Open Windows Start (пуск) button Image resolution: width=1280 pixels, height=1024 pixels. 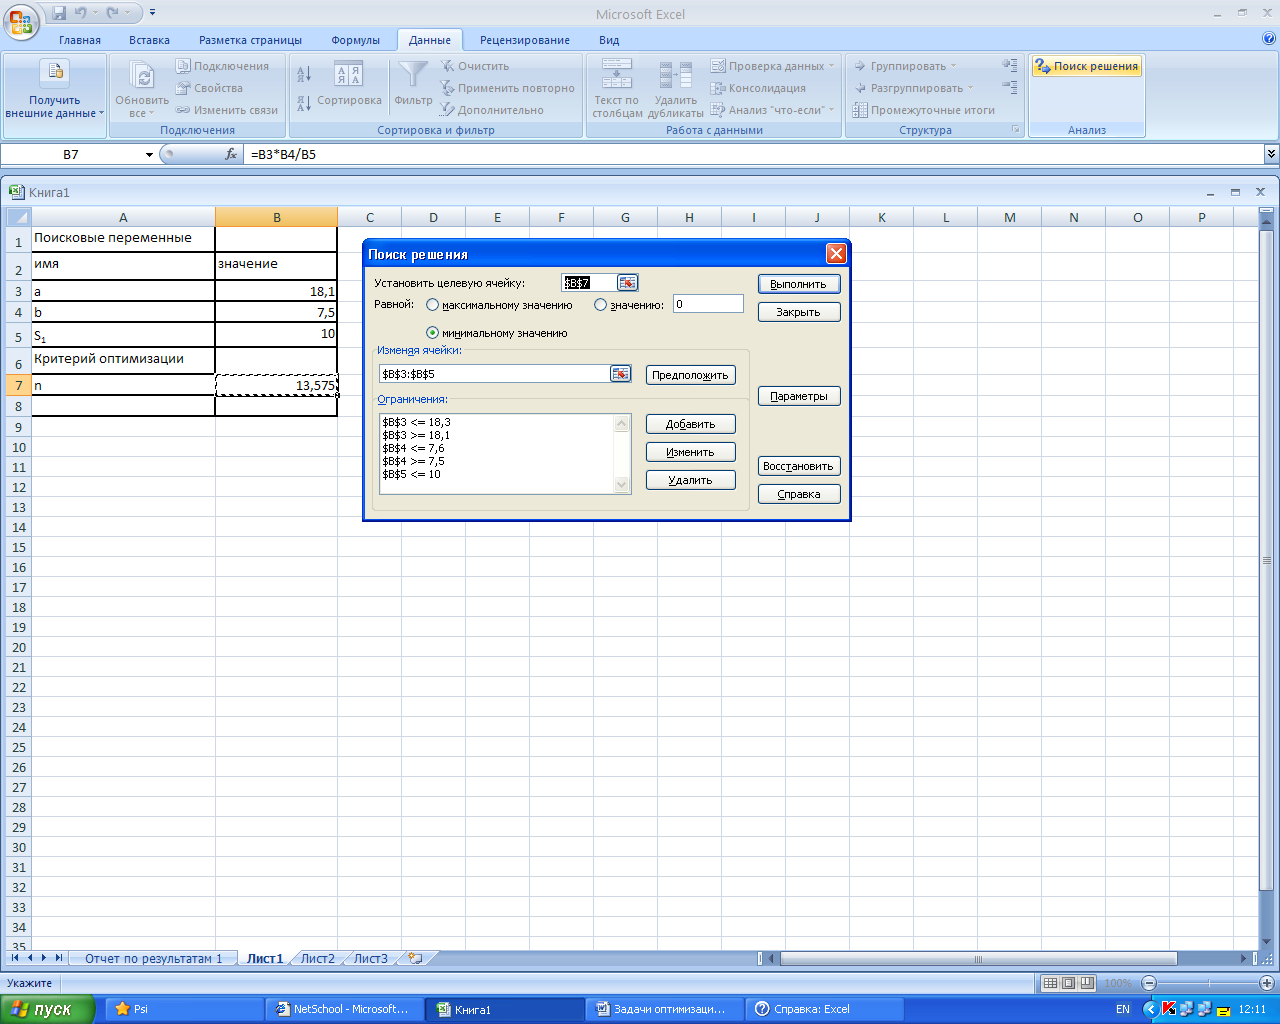pos(48,1009)
